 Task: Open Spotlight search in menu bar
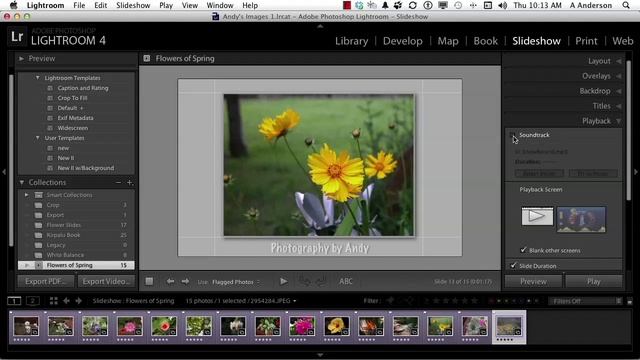(626, 5)
